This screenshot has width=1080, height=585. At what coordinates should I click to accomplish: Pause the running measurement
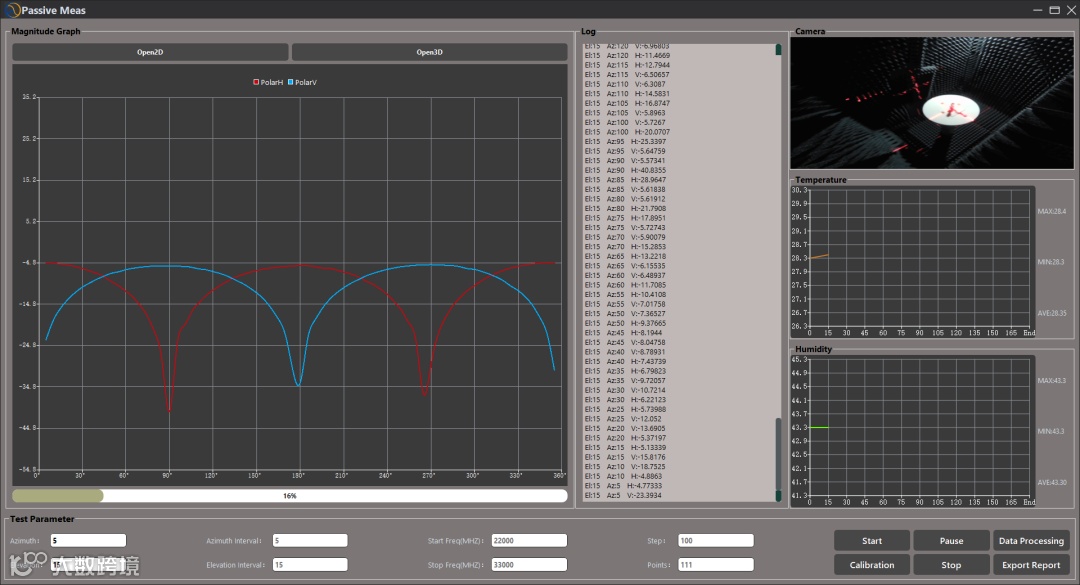(951, 541)
